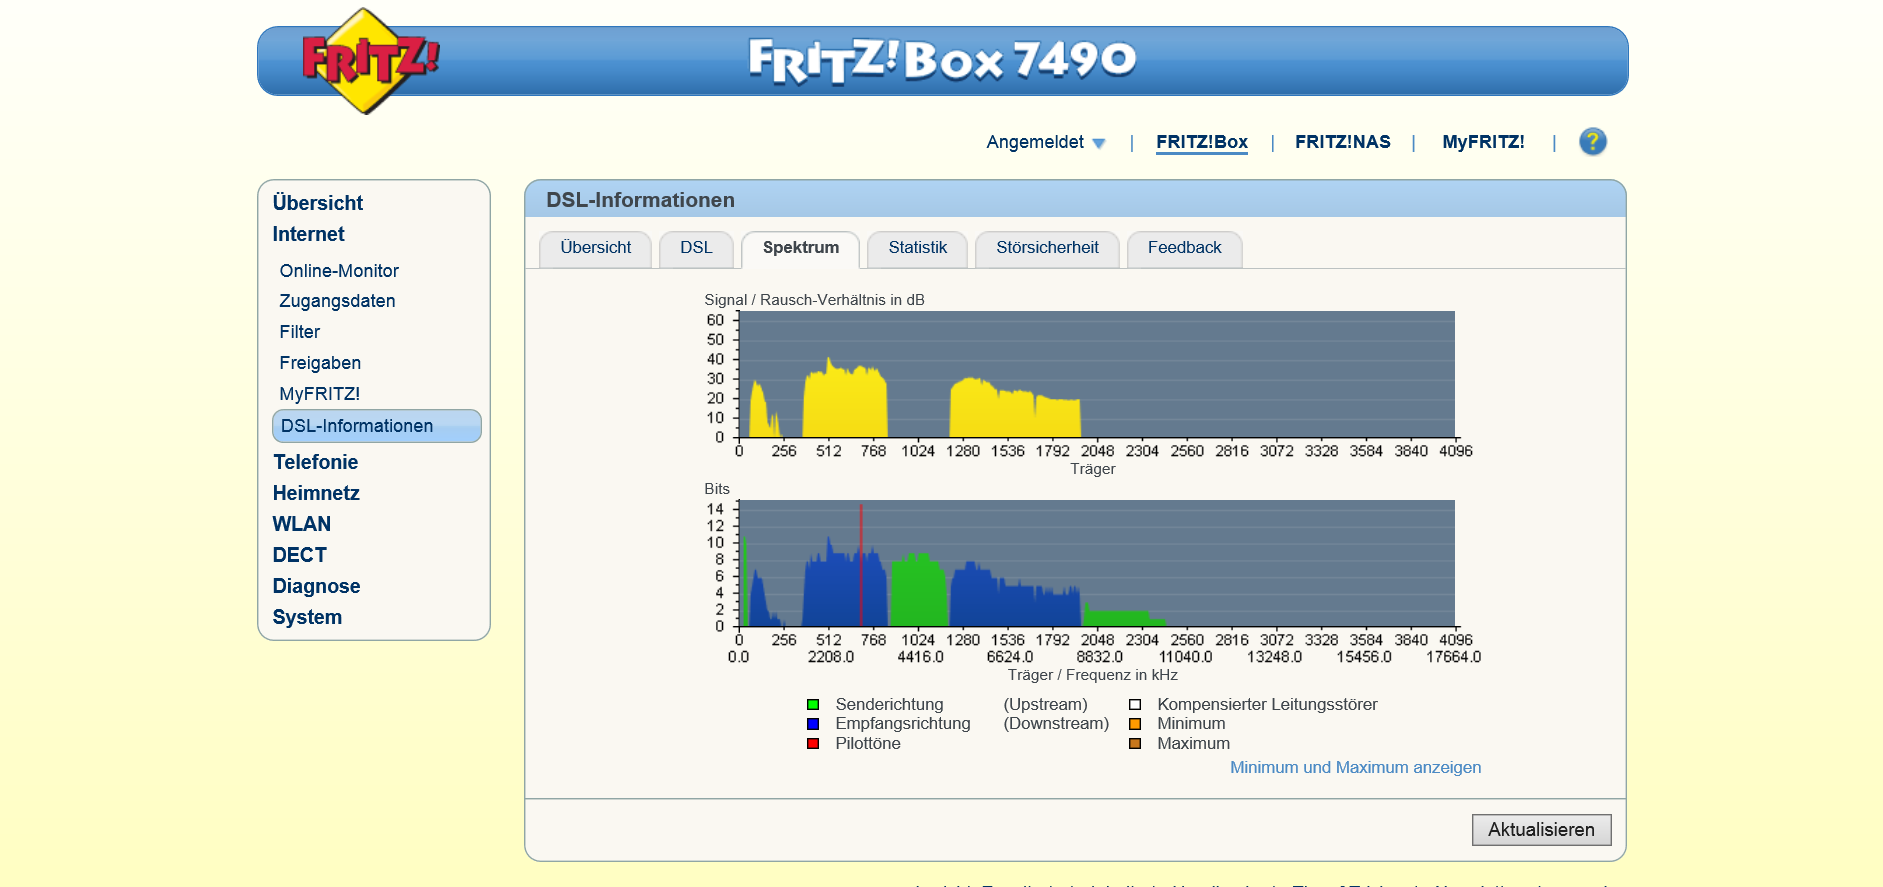This screenshot has height=887, width=1883.
Task: Open the FRITZ!NAS header link
Action: pyautogui.click(x=1342, y=142)
